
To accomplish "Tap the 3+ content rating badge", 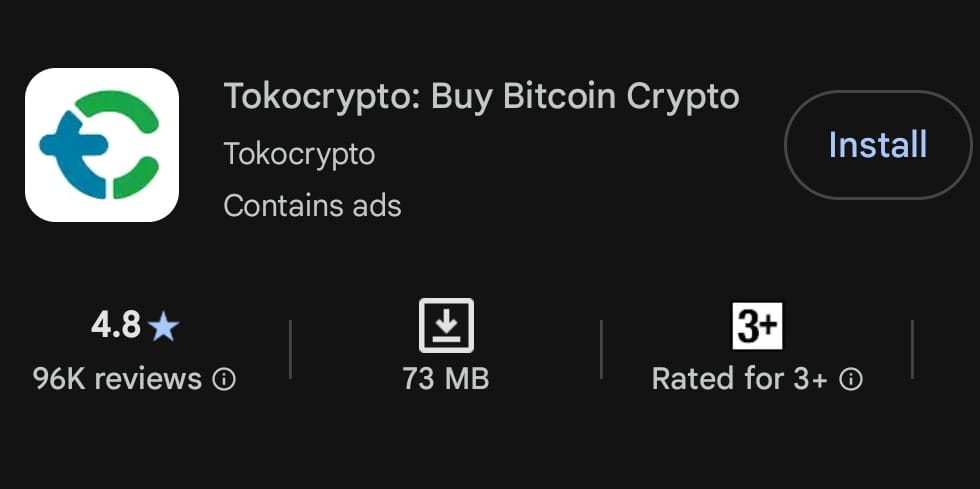I will (757, 326).
